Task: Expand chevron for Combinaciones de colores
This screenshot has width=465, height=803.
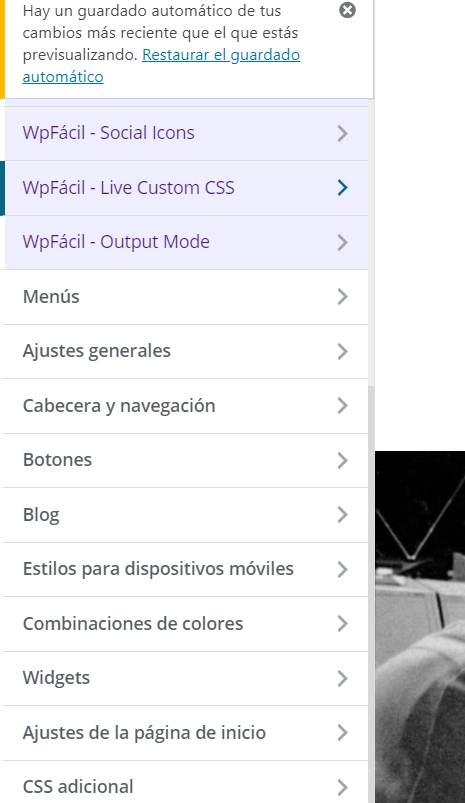Action: [343, 624]
